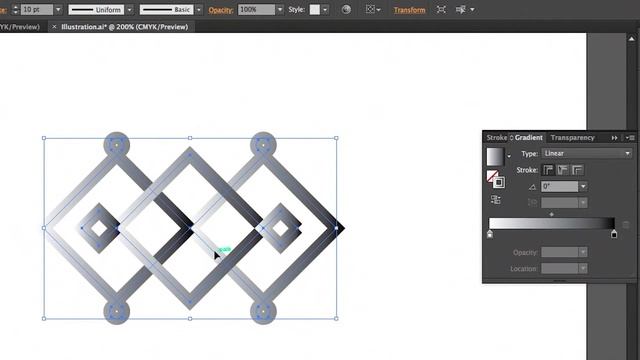Apply gradient across stroke
This screenshot has width=640, height=360.
pos(577,170)
